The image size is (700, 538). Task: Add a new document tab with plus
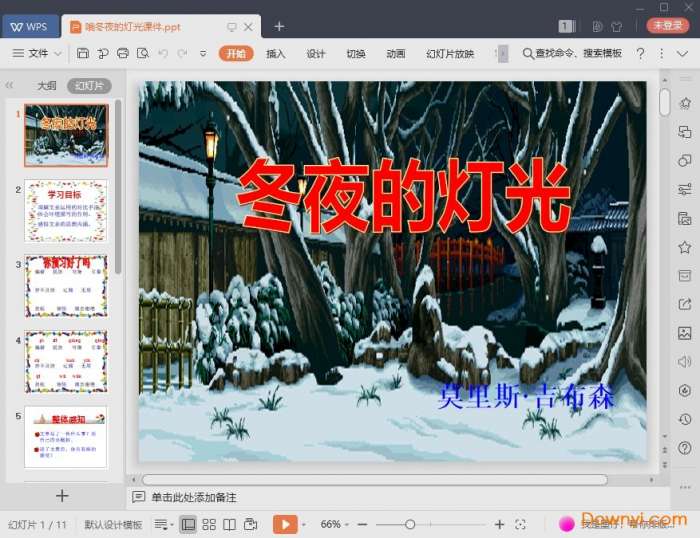point(279,26)
